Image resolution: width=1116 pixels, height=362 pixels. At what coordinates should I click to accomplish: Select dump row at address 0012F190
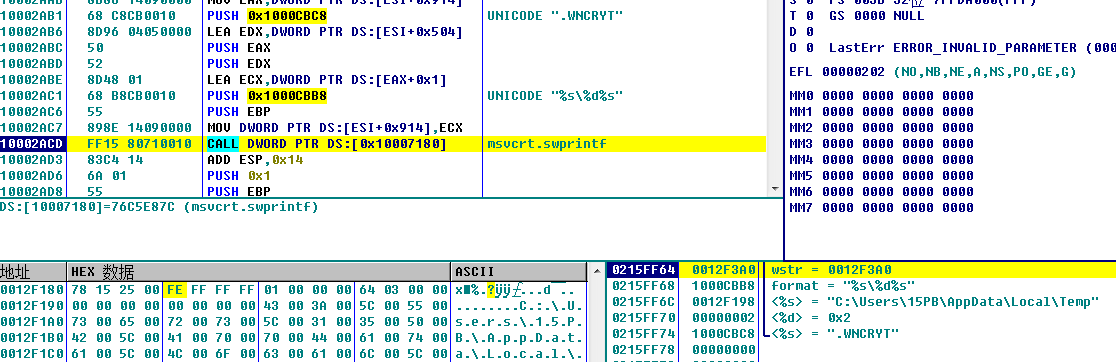pyautogui.click(x=293, y=306)
